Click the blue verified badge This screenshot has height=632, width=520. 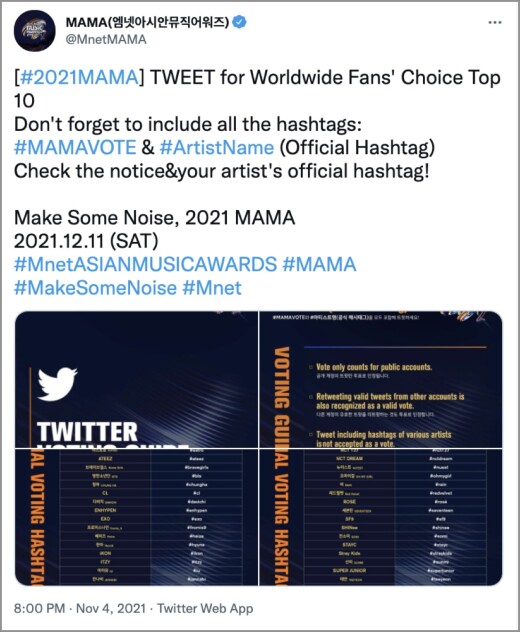tap(239, 22)
